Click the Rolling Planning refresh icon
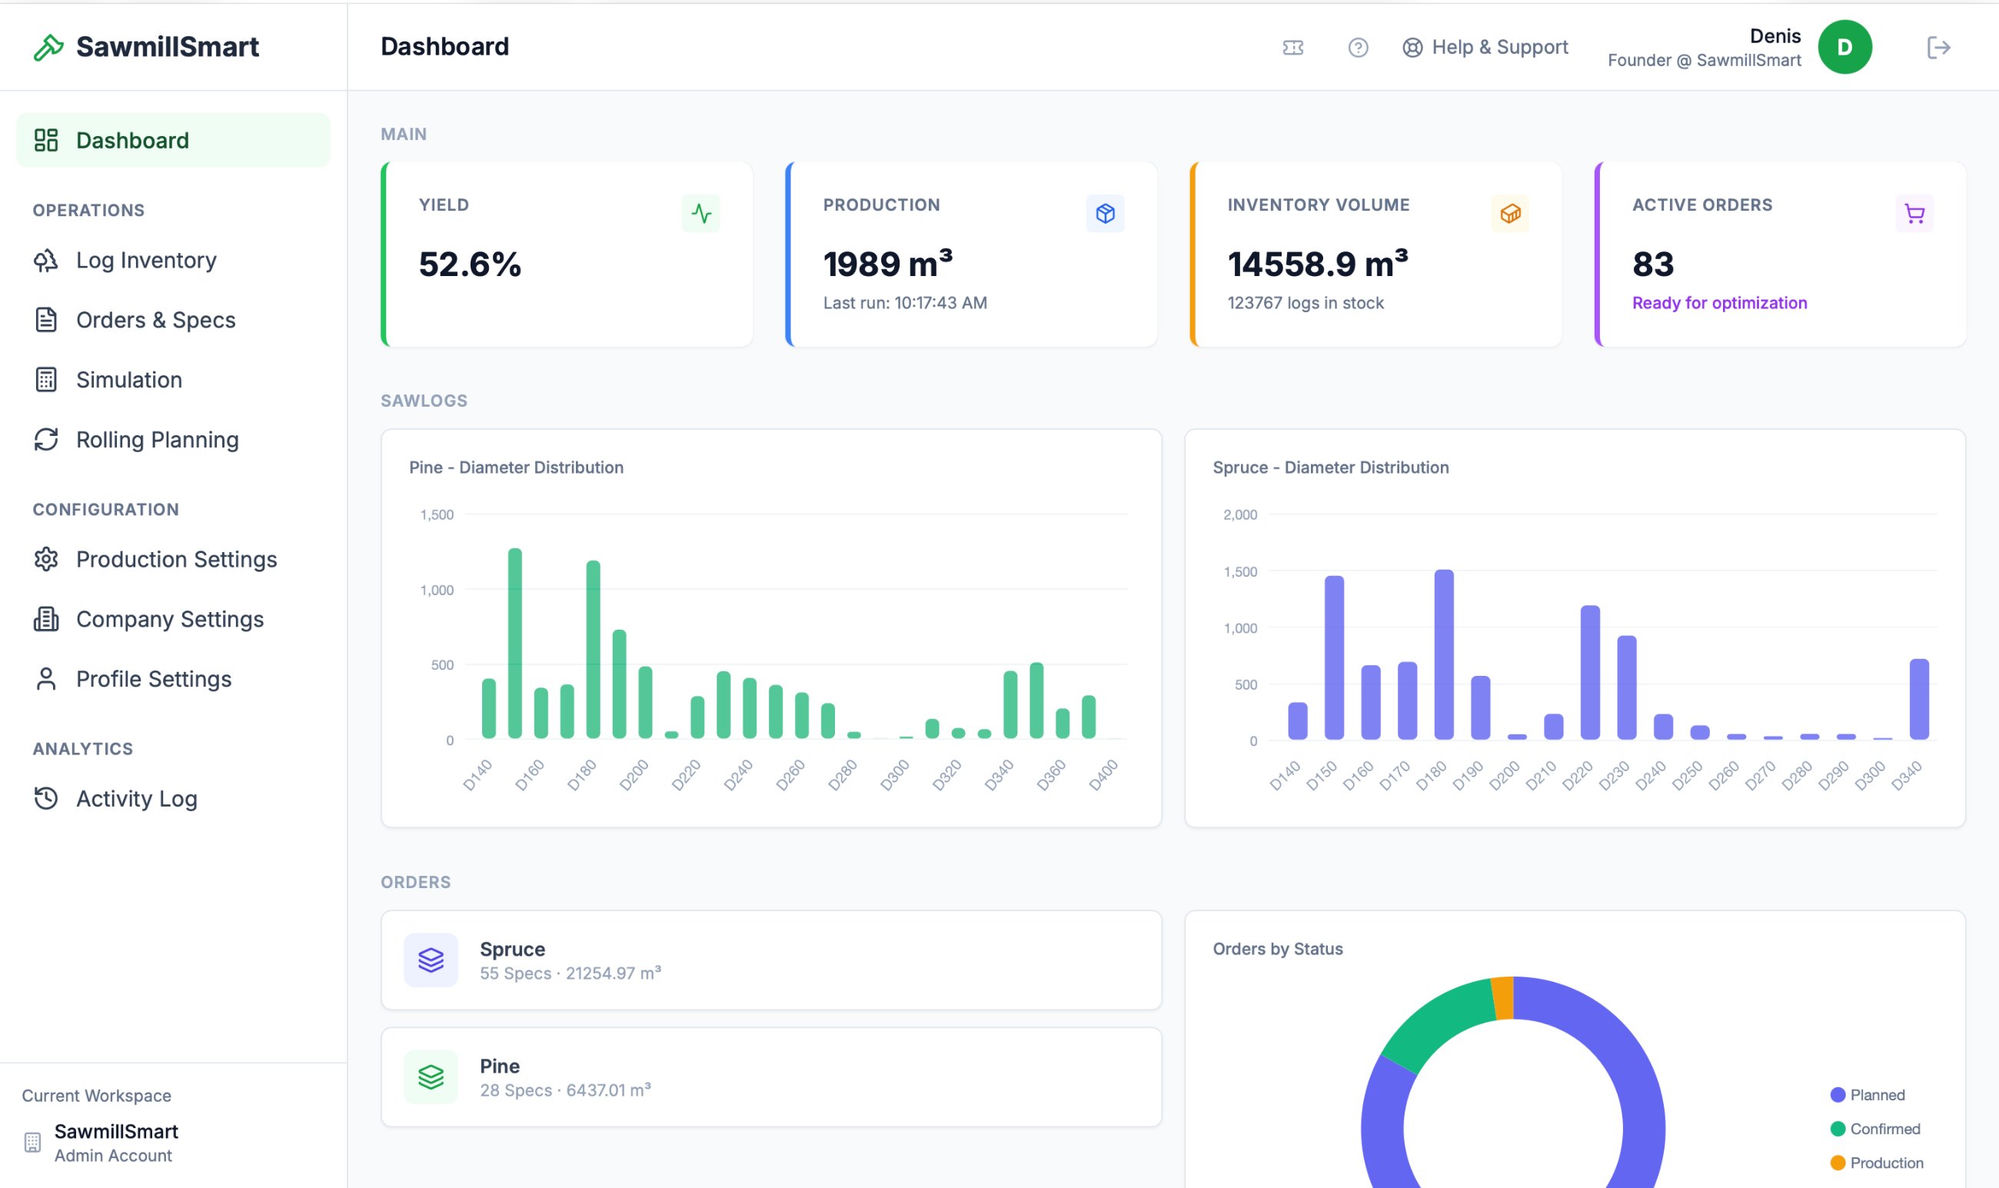 pyautogui.click(x=46, y=440)
